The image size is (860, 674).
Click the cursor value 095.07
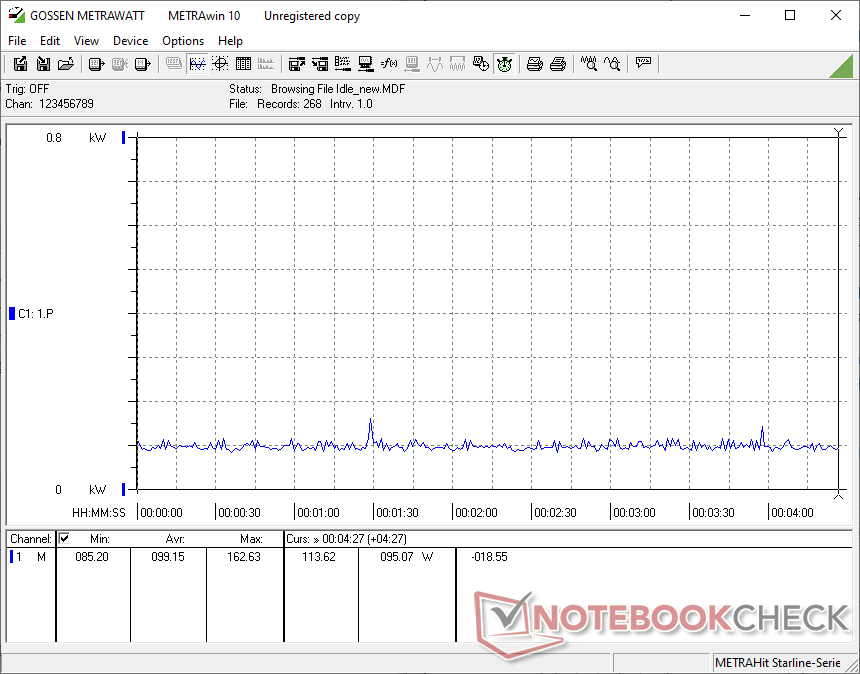click(397, 557)
